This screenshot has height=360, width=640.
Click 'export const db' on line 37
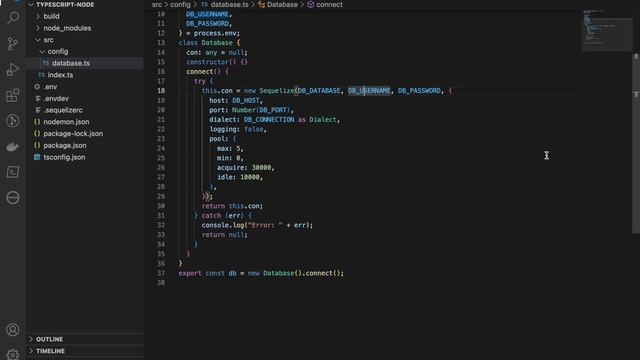click(x=207, y=273)
